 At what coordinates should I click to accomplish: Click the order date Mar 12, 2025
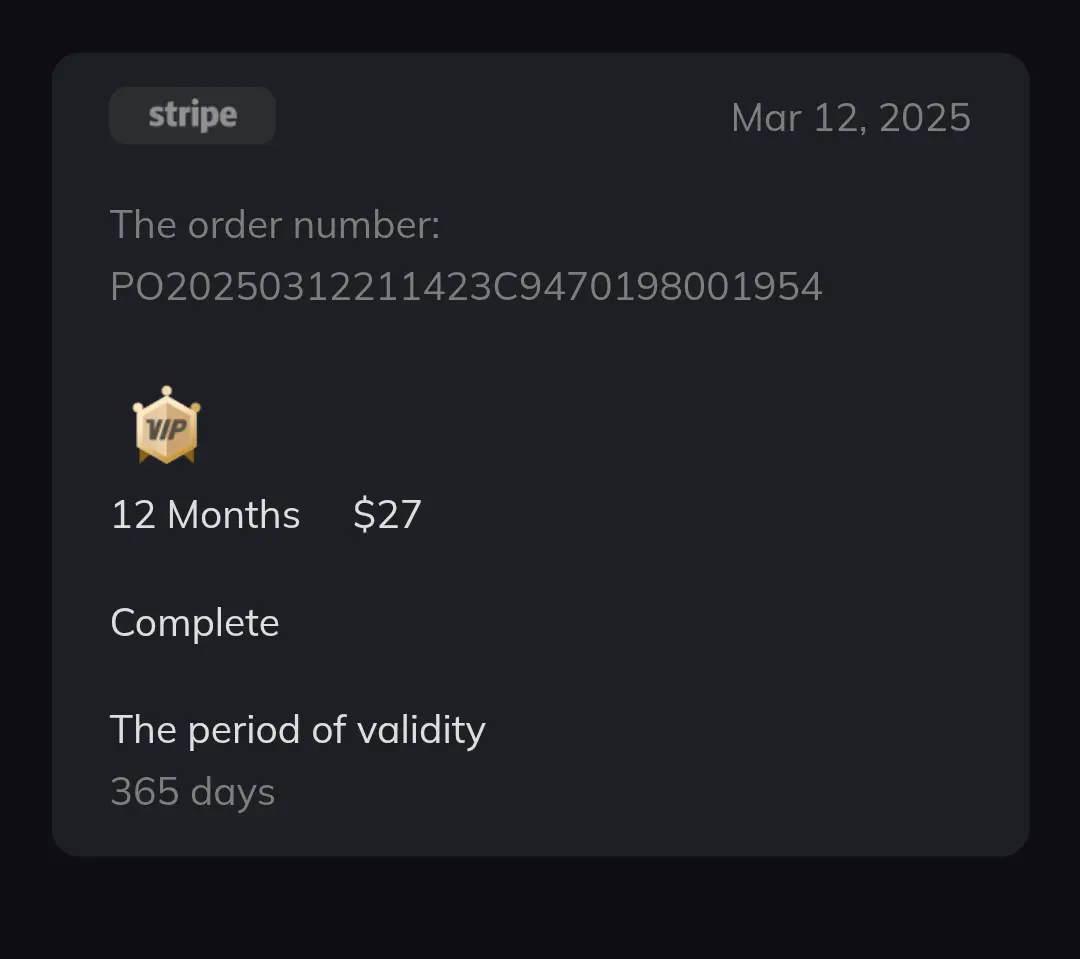coord(851,118)
